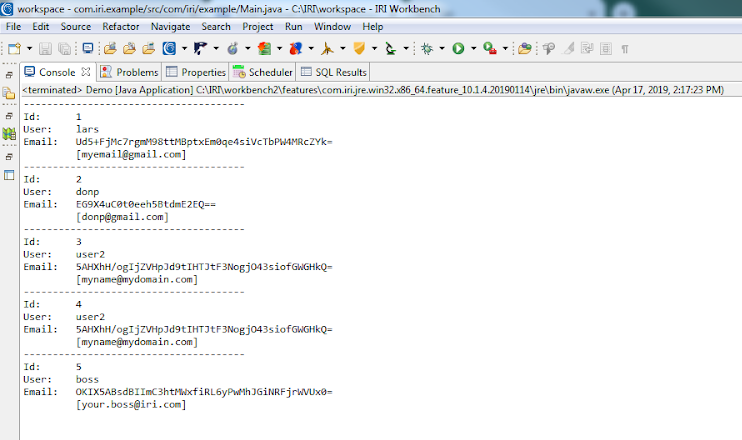Image resolution: width=742 pixels, height=440 pixels.
Task: Open dropdown beside the red-green database icon
Action: coord(279,48)
